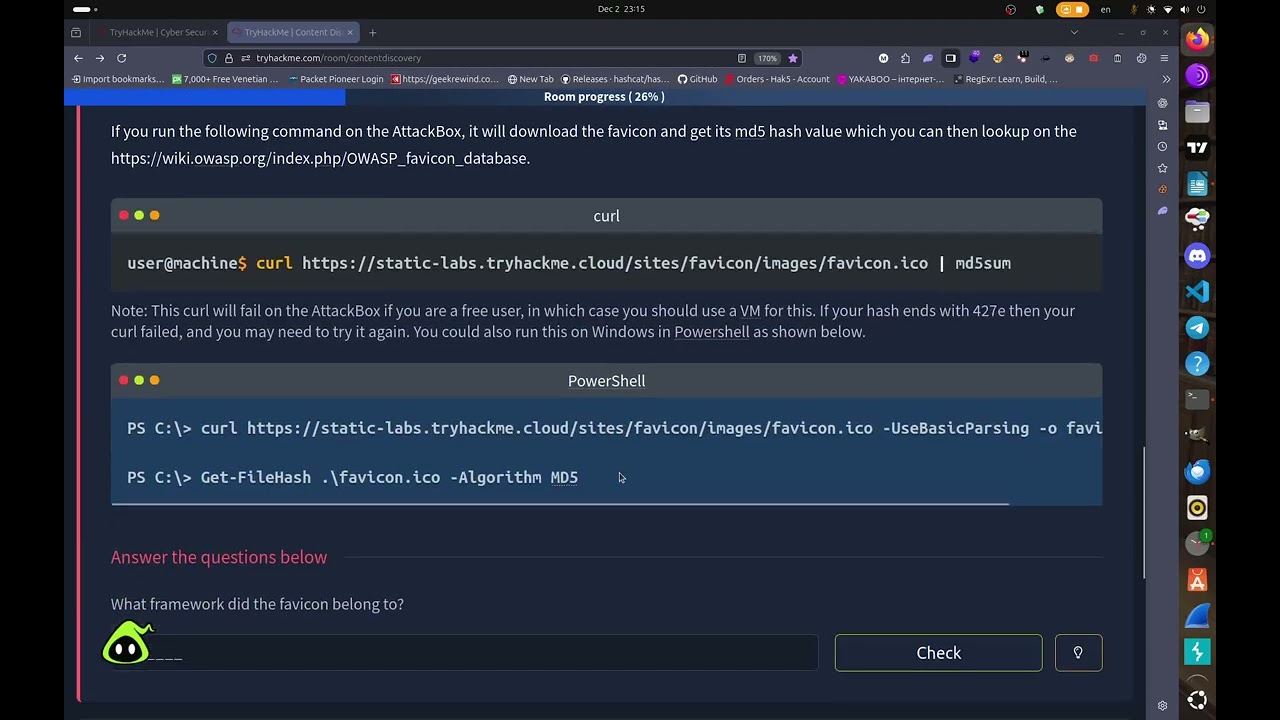
Task: Click the VM underlined term
Action: click(750, 311)
